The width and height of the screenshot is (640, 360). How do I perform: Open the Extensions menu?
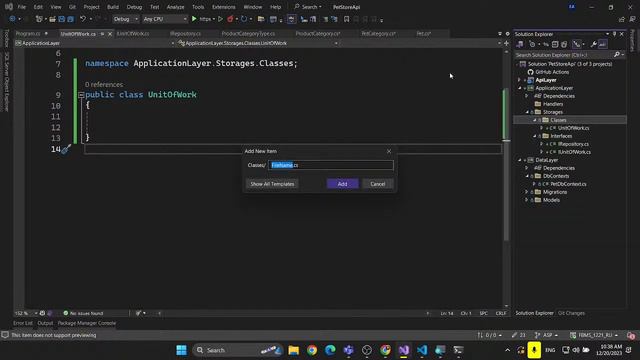(224, 7)
